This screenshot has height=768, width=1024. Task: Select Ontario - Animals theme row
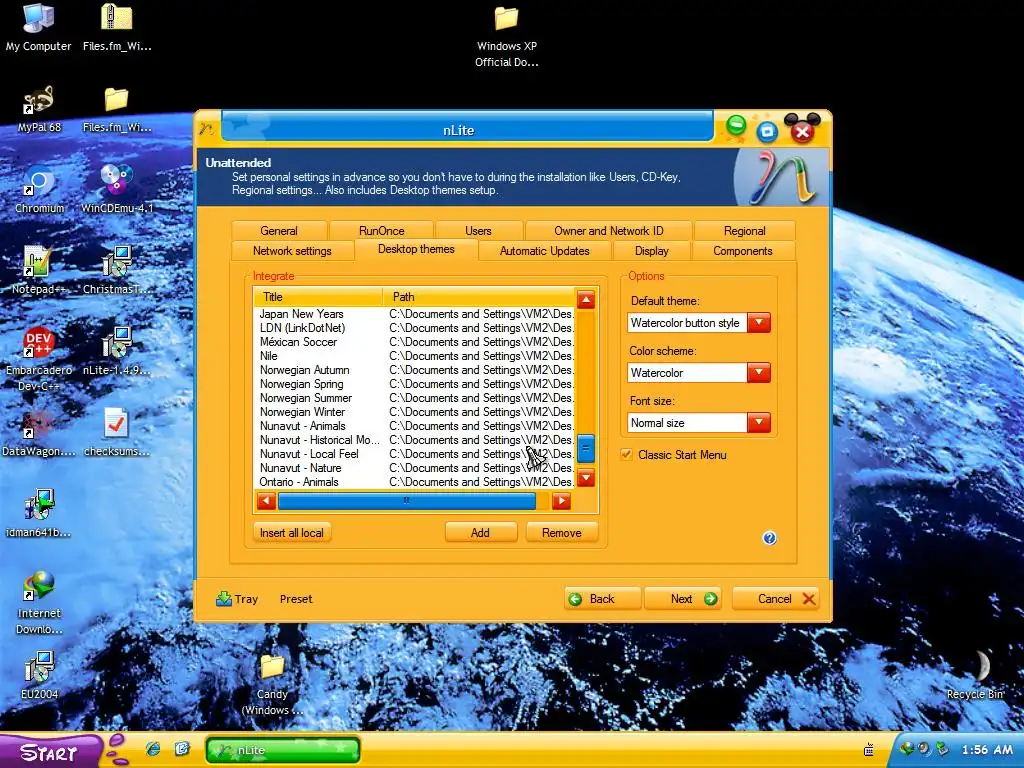(414, 482)
